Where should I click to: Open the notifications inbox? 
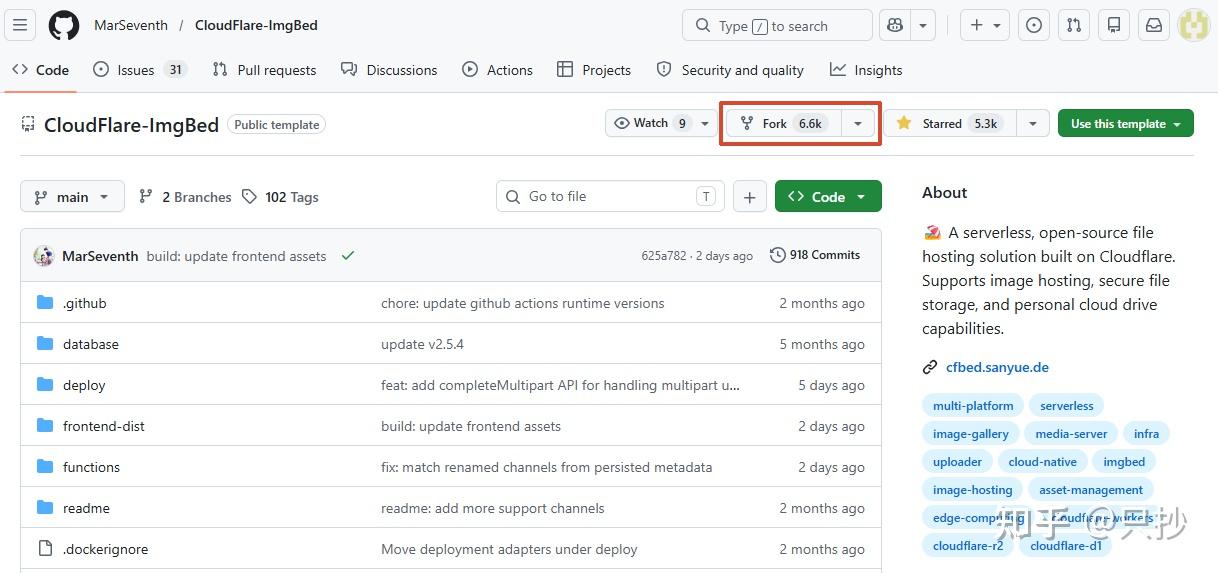tap(1154, 25)
